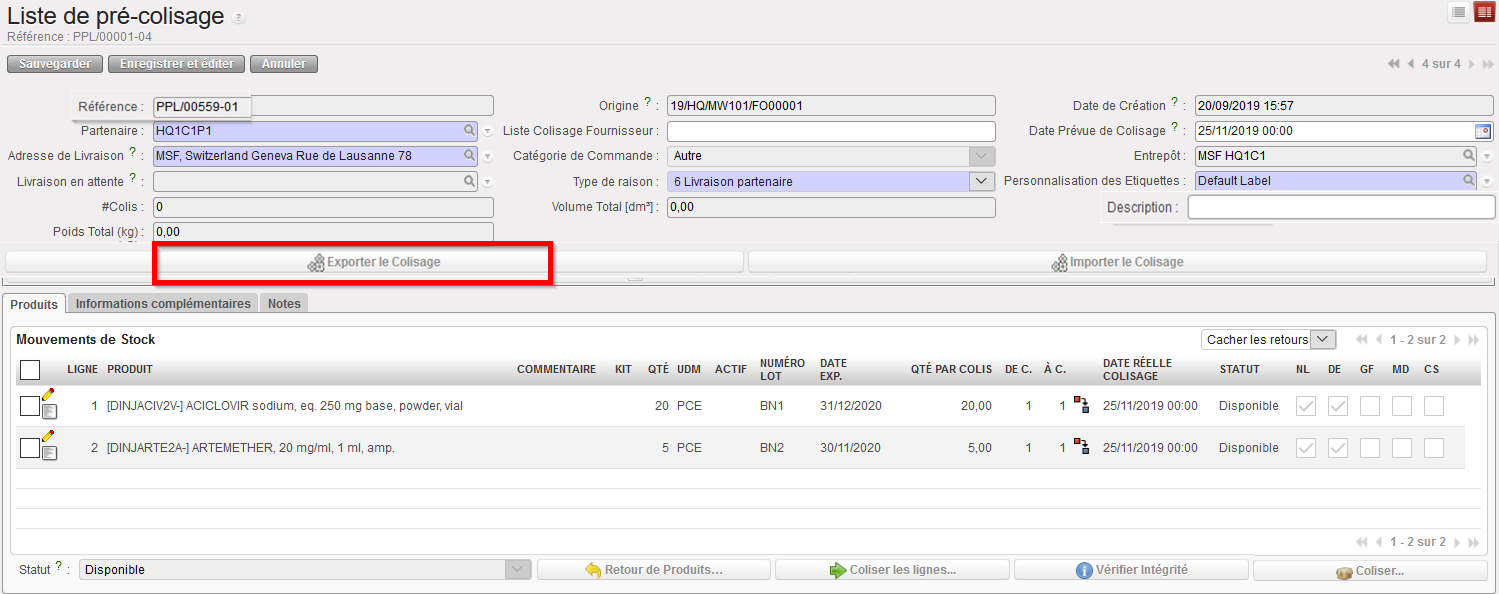
Task: Click Importer le Colisage button
Action: [x=1117, y=262]
